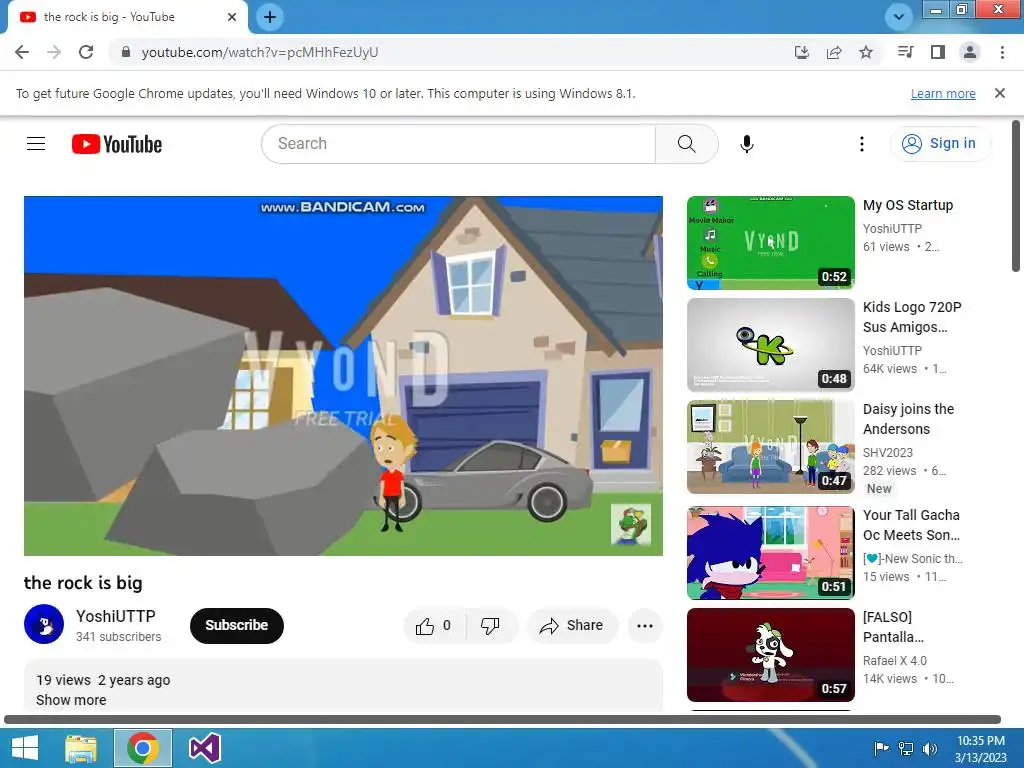Share this page from address bar
The image size is (1024, 768).
(x=834, y=52)
